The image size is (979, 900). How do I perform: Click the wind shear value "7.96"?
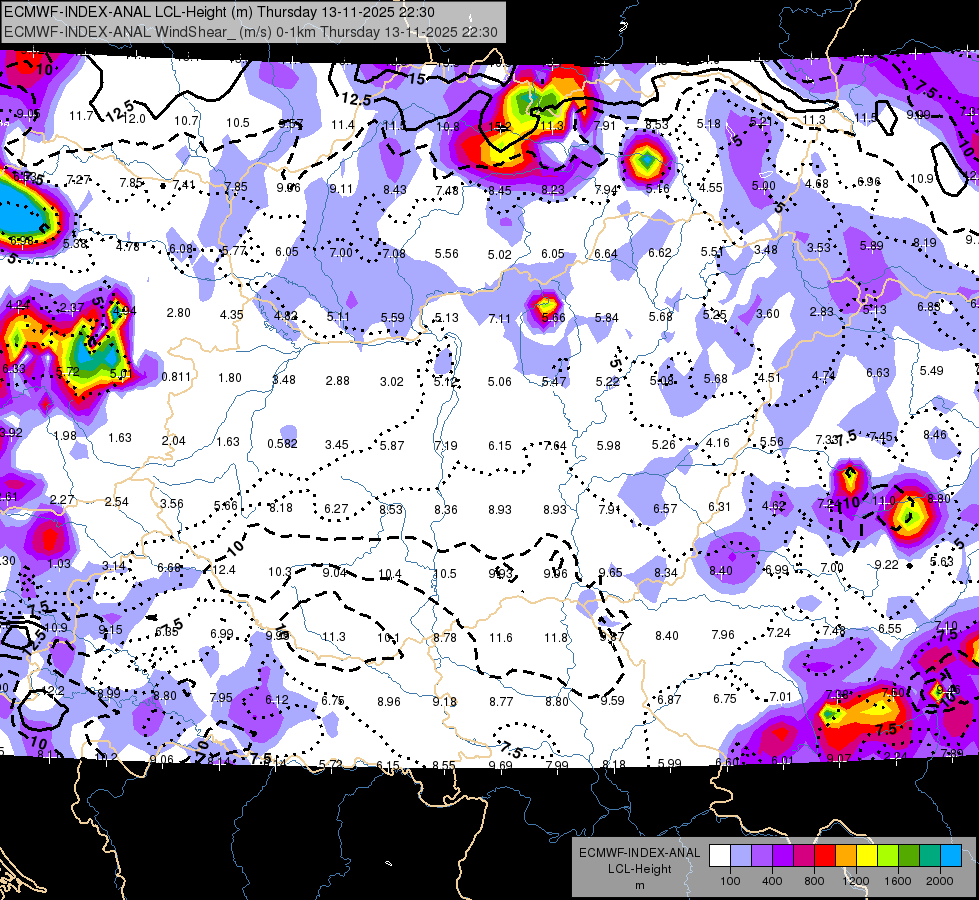[722, 635]
